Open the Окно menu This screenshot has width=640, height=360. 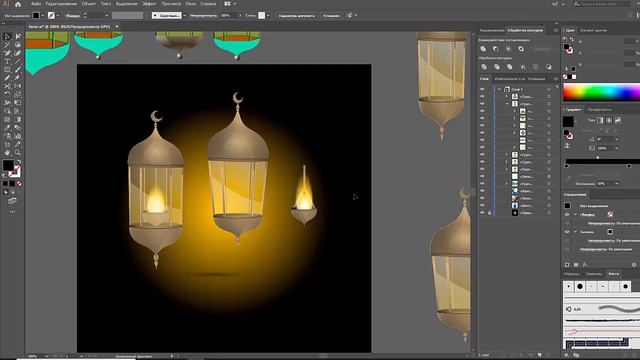[x=190, y=4]
